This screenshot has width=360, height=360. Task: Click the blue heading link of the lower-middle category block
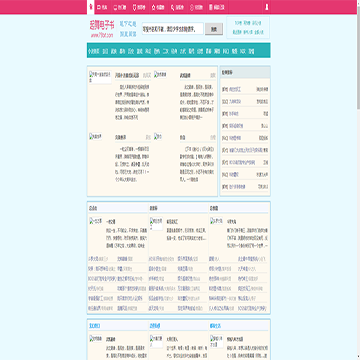155,326
